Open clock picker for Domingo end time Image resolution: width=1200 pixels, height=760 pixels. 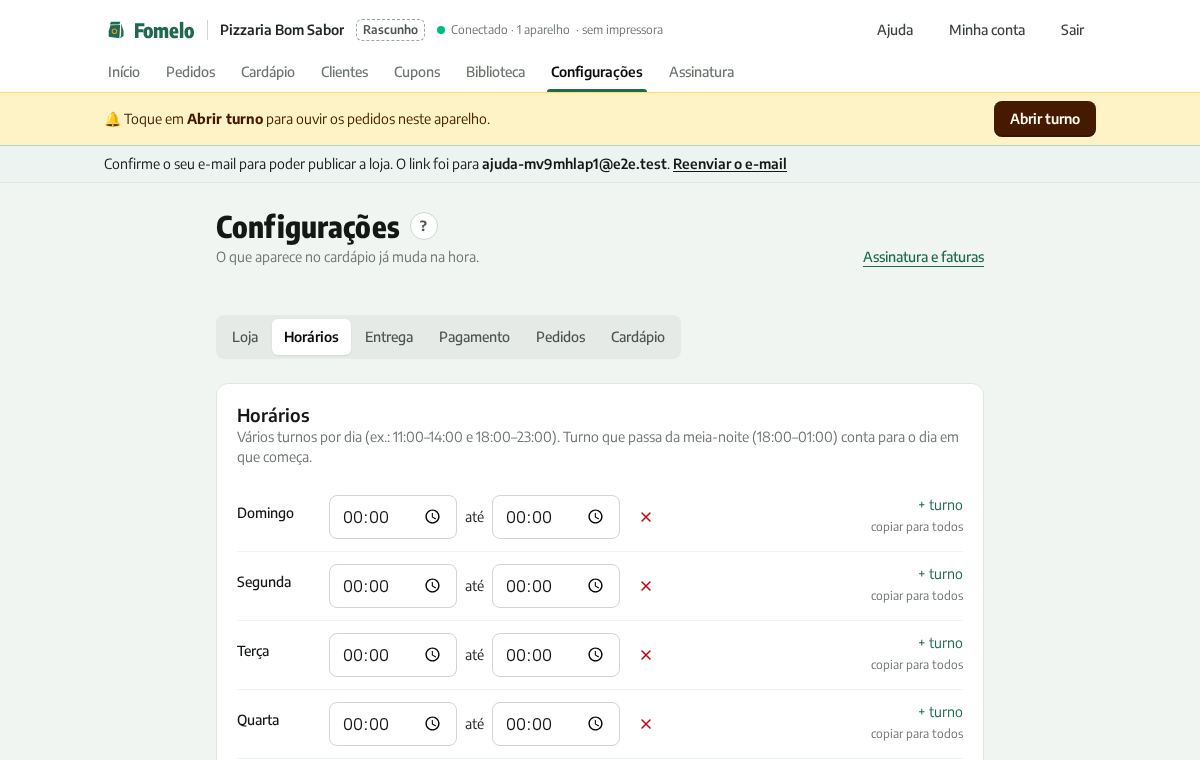[595, 517]
